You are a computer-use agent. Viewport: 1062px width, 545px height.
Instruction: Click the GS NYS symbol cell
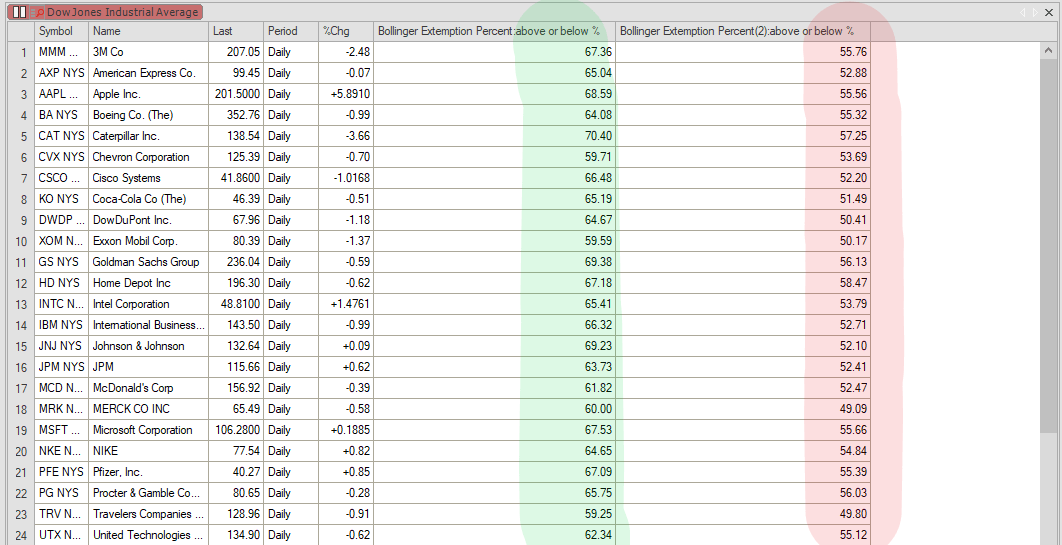point(62,262)
